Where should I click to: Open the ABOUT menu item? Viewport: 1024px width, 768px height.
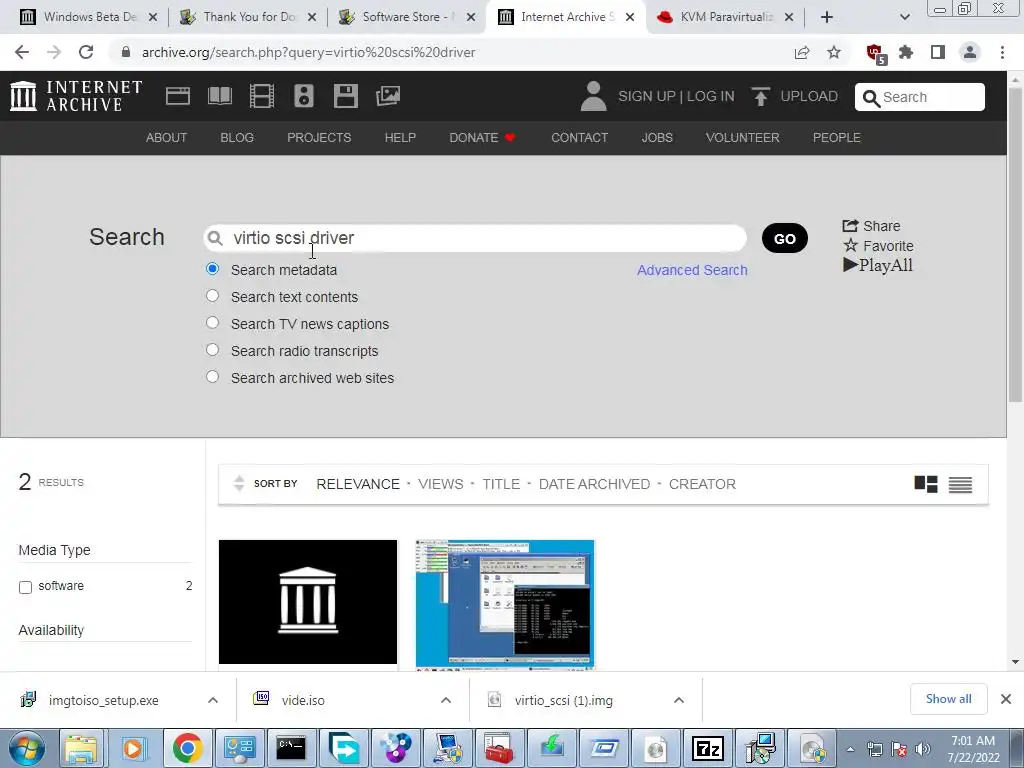pyautogui.click(x=167, y=138)
